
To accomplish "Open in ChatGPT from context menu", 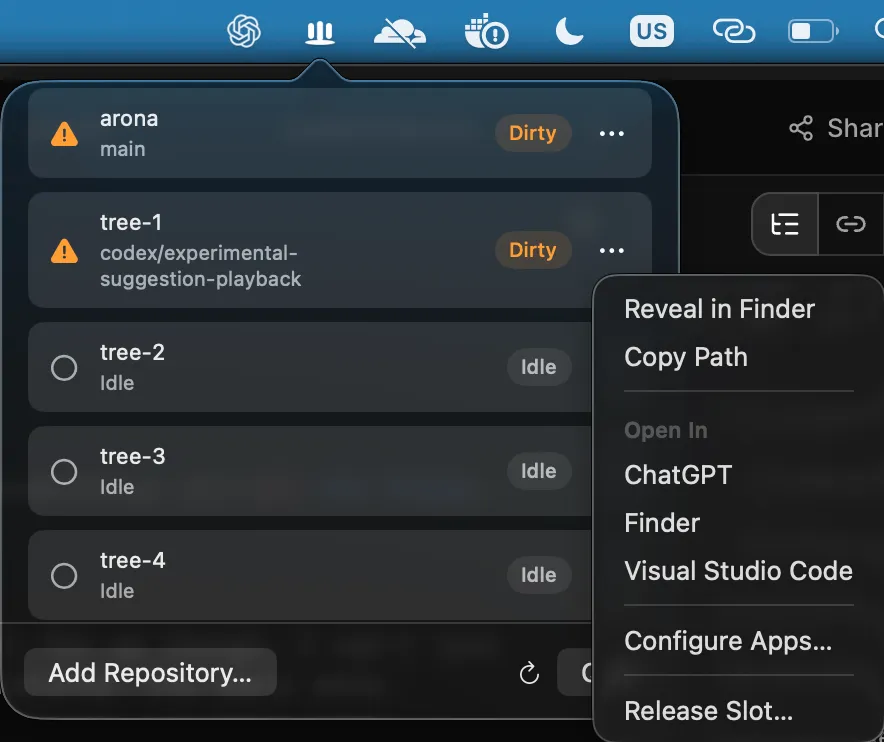I will [x=678, y=475].
